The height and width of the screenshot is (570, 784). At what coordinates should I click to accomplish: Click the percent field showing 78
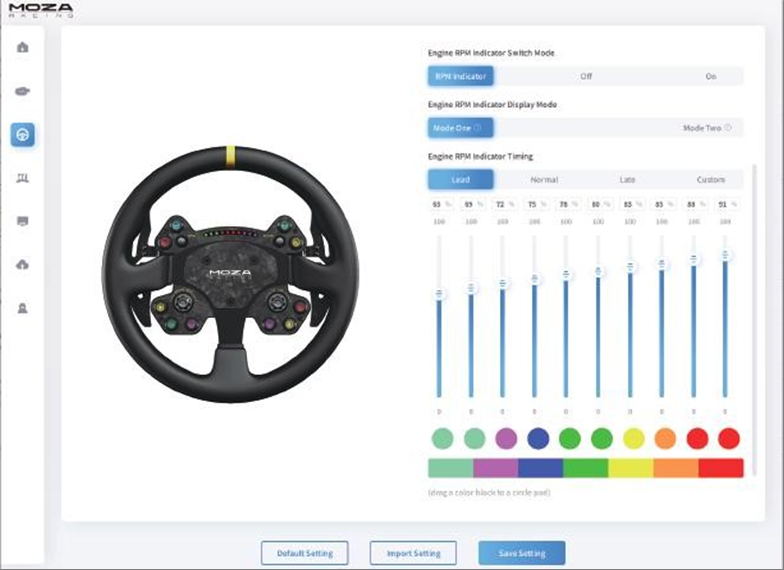pos(568,204)
